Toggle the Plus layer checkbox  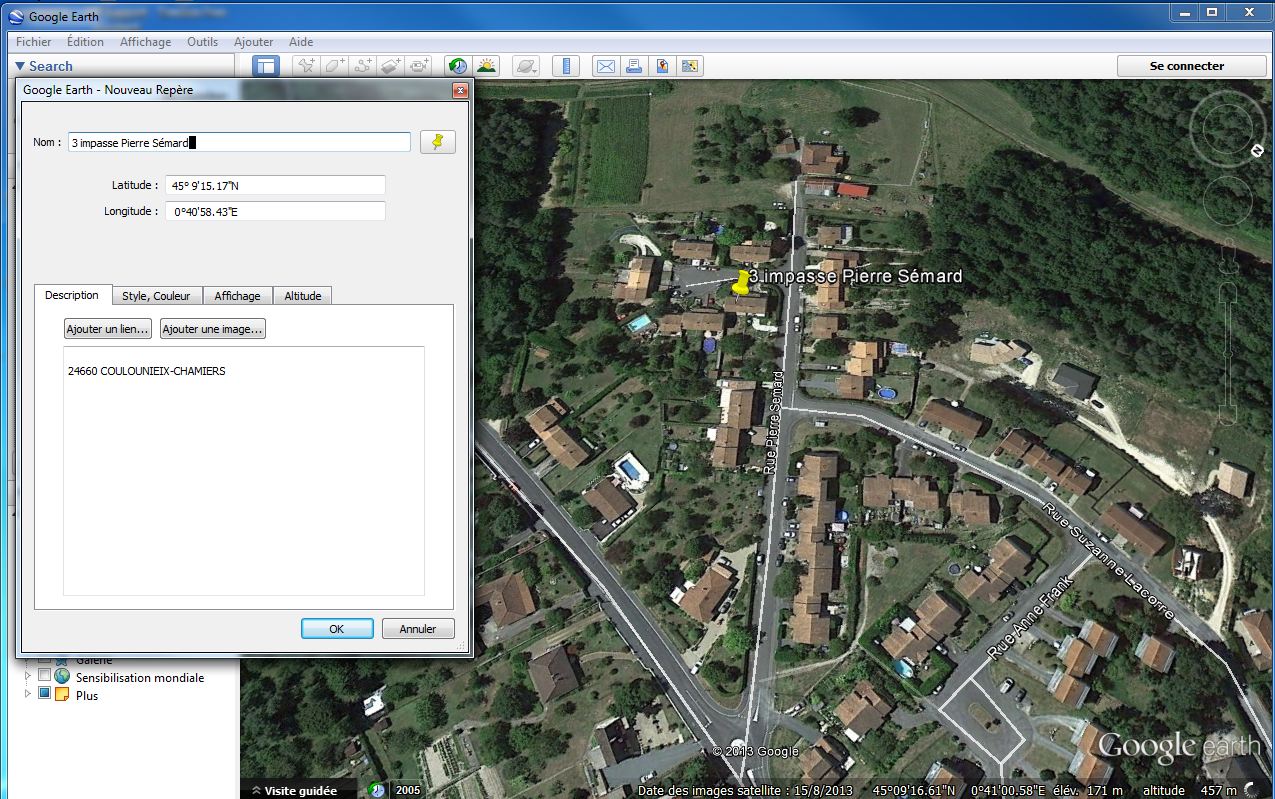[x=44, y=695]
